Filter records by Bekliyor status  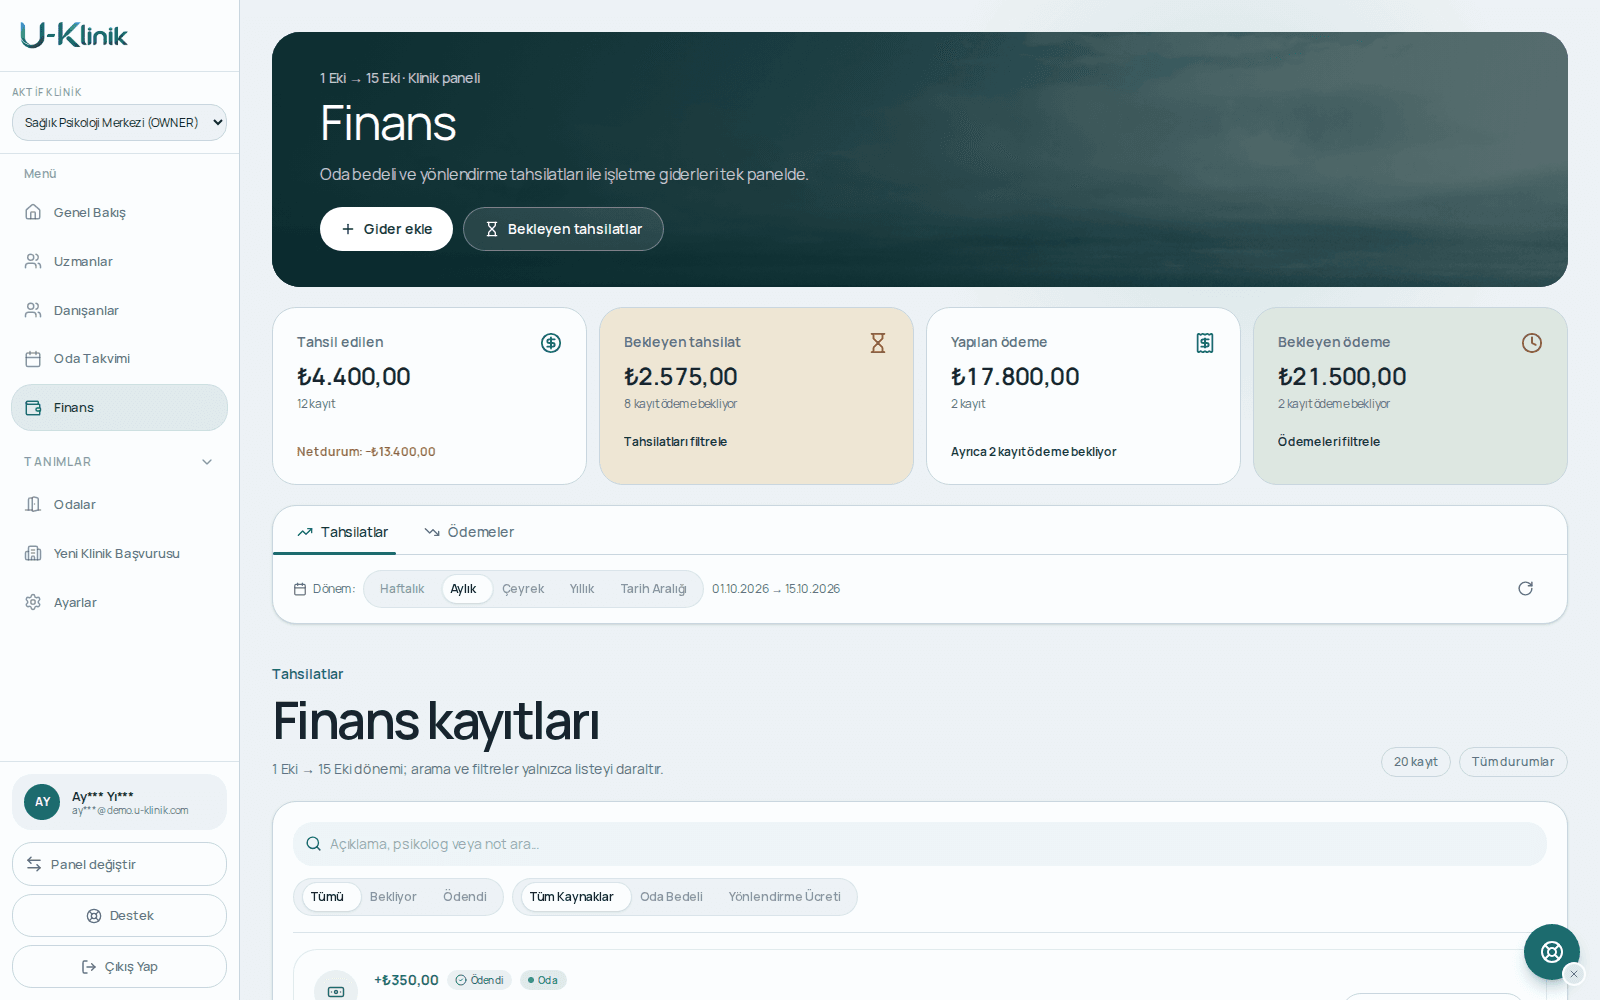pos(393,897)
